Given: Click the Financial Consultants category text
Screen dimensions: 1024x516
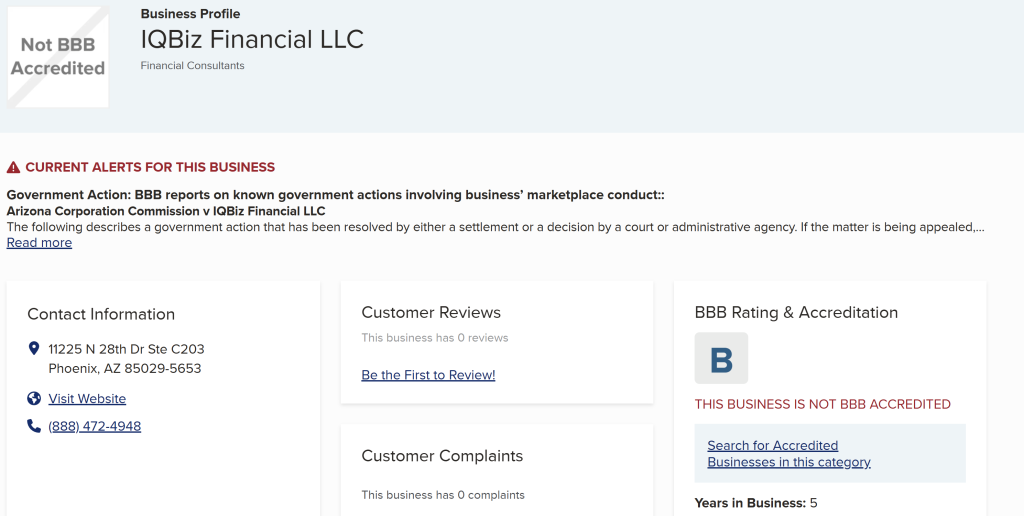Looking at the screenshot, I should 193,65.
